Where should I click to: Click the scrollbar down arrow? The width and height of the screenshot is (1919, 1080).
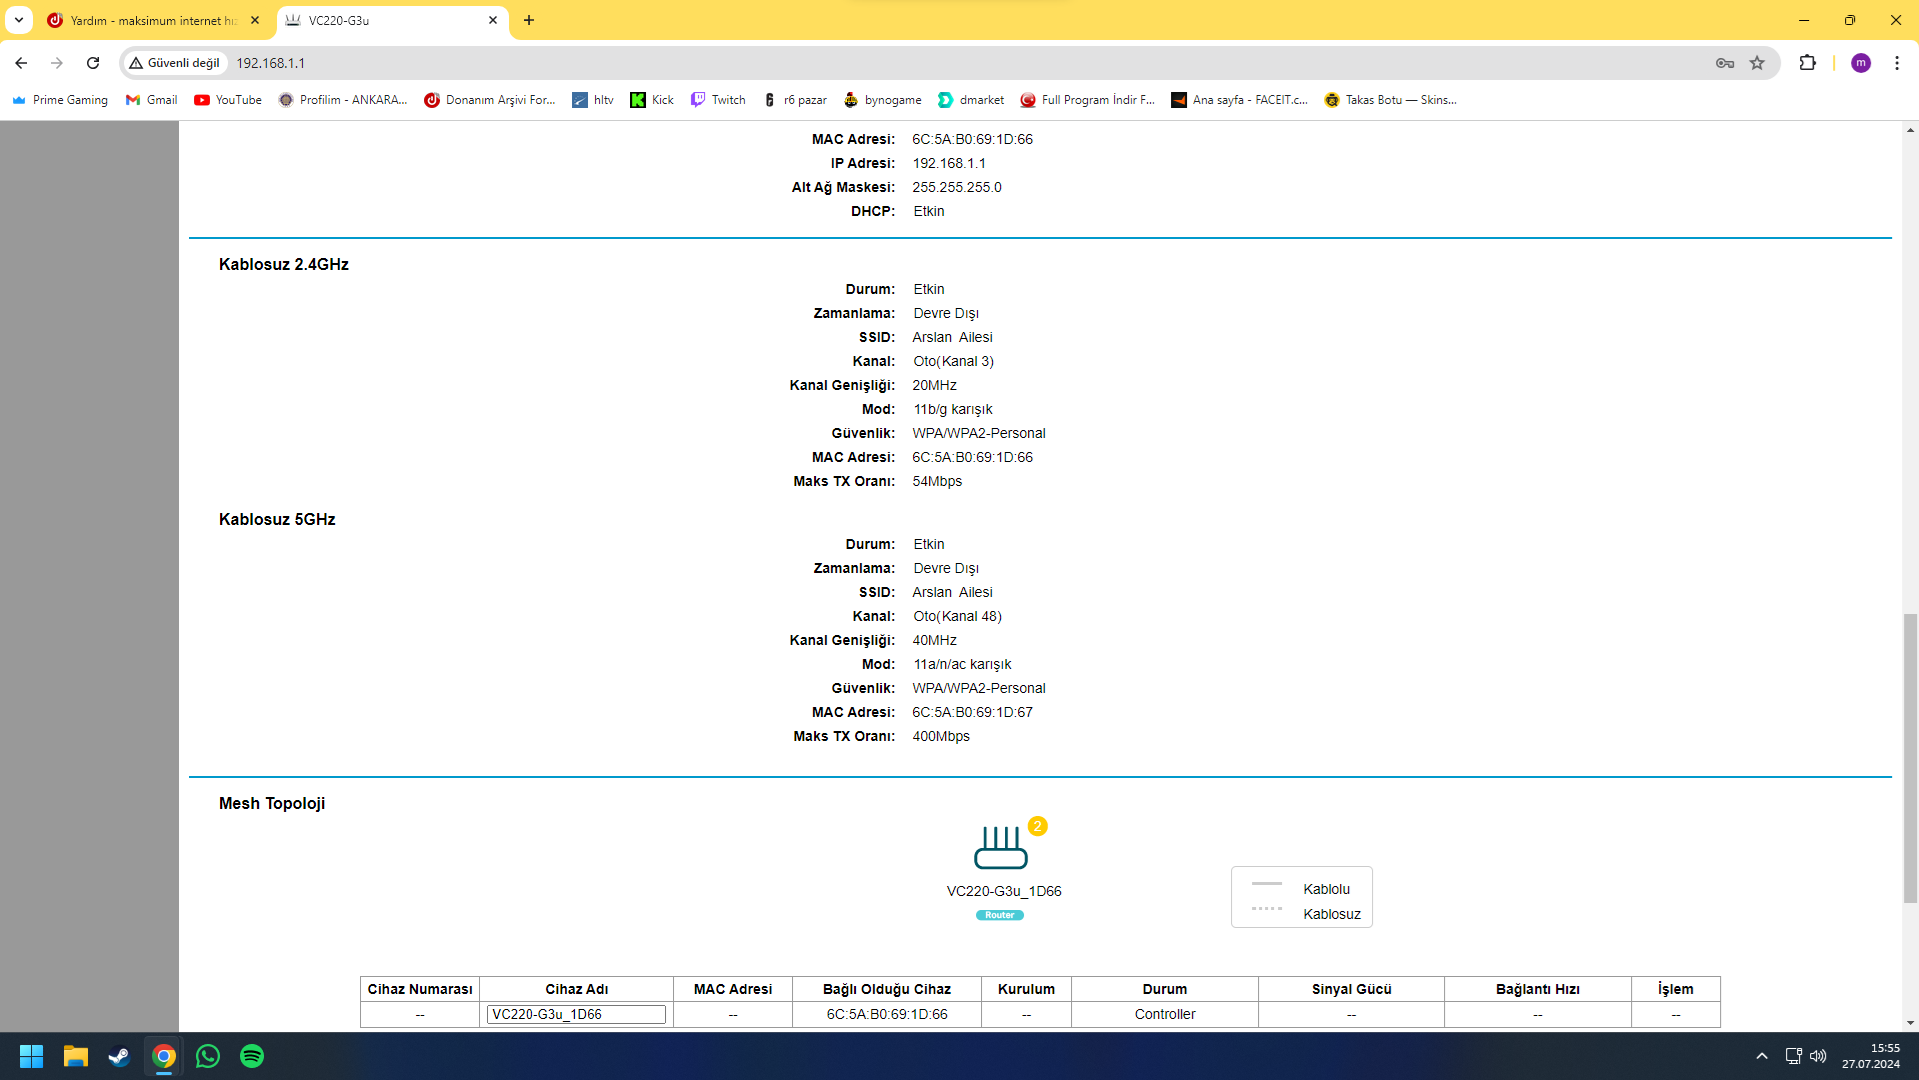1910,1023
